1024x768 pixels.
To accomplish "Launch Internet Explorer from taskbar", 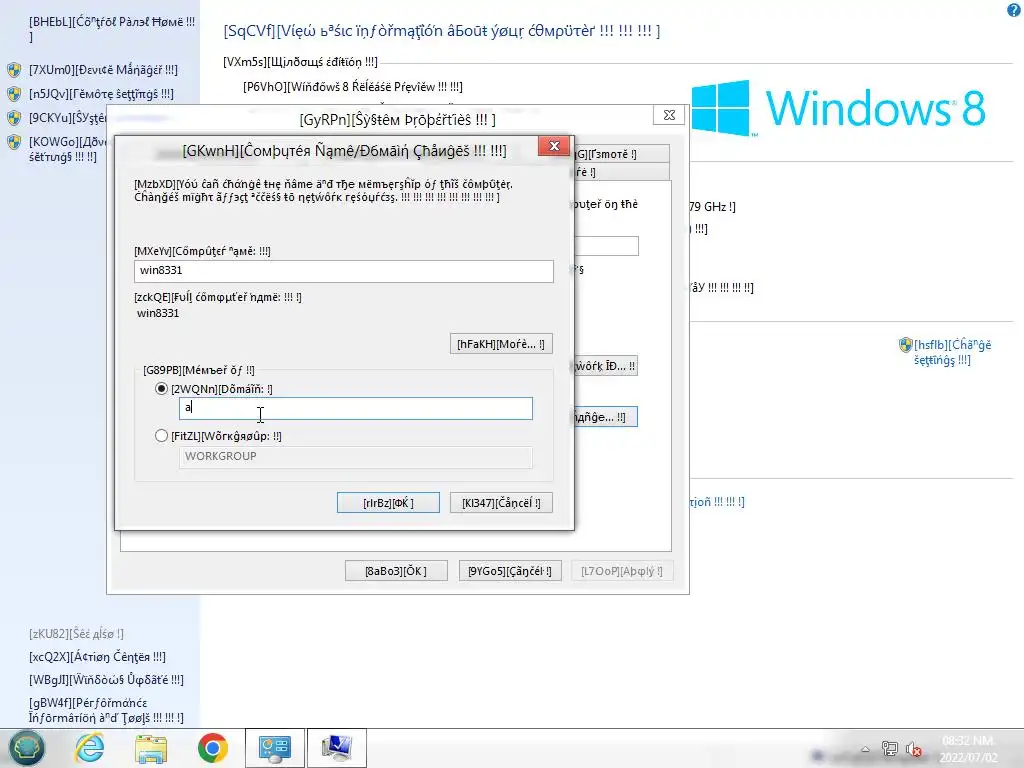I will [89, 748].
